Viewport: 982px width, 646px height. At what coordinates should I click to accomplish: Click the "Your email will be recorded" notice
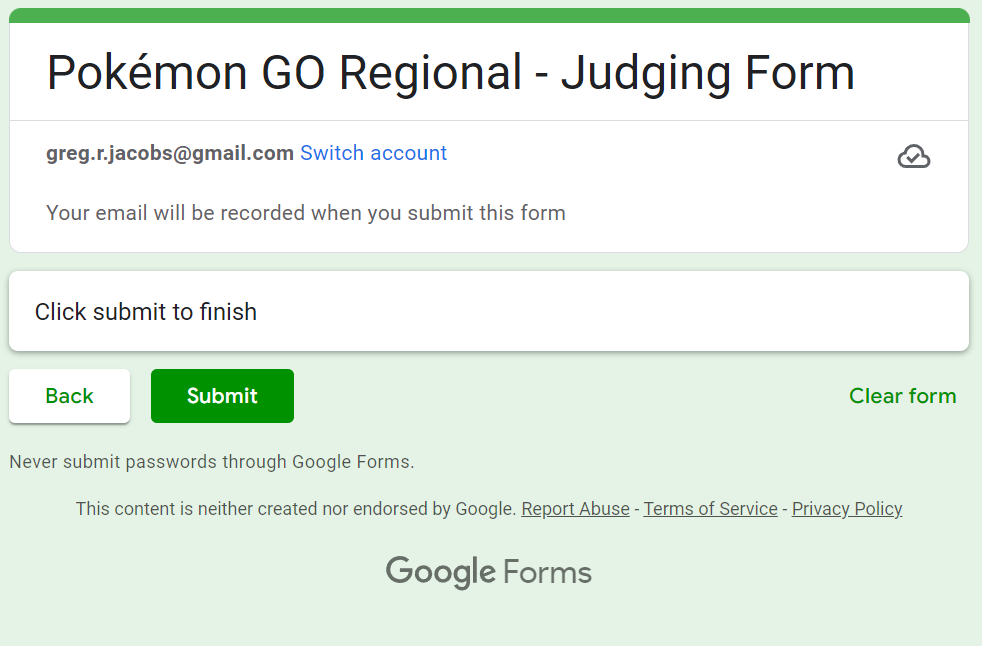(x=305, y=213)
